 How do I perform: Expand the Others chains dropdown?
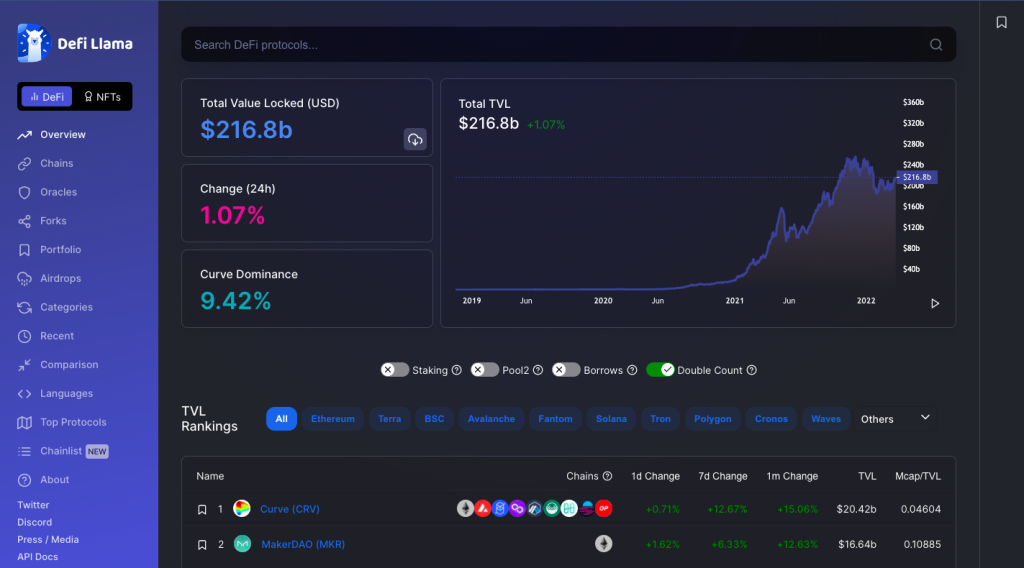point(895,418)
